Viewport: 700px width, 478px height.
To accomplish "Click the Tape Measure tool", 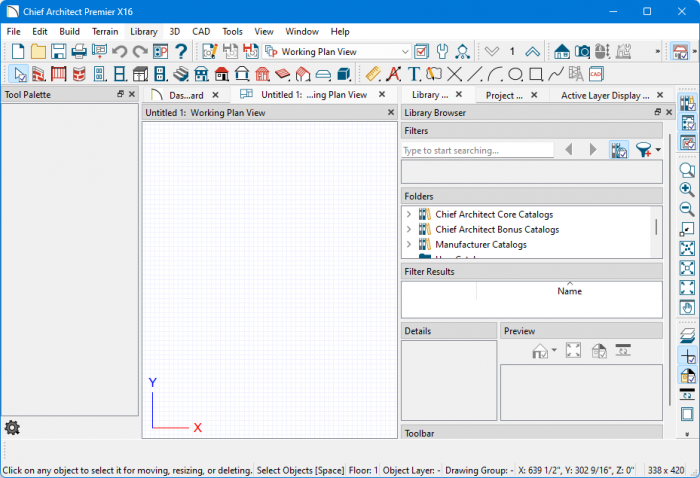I will (373, 74).
